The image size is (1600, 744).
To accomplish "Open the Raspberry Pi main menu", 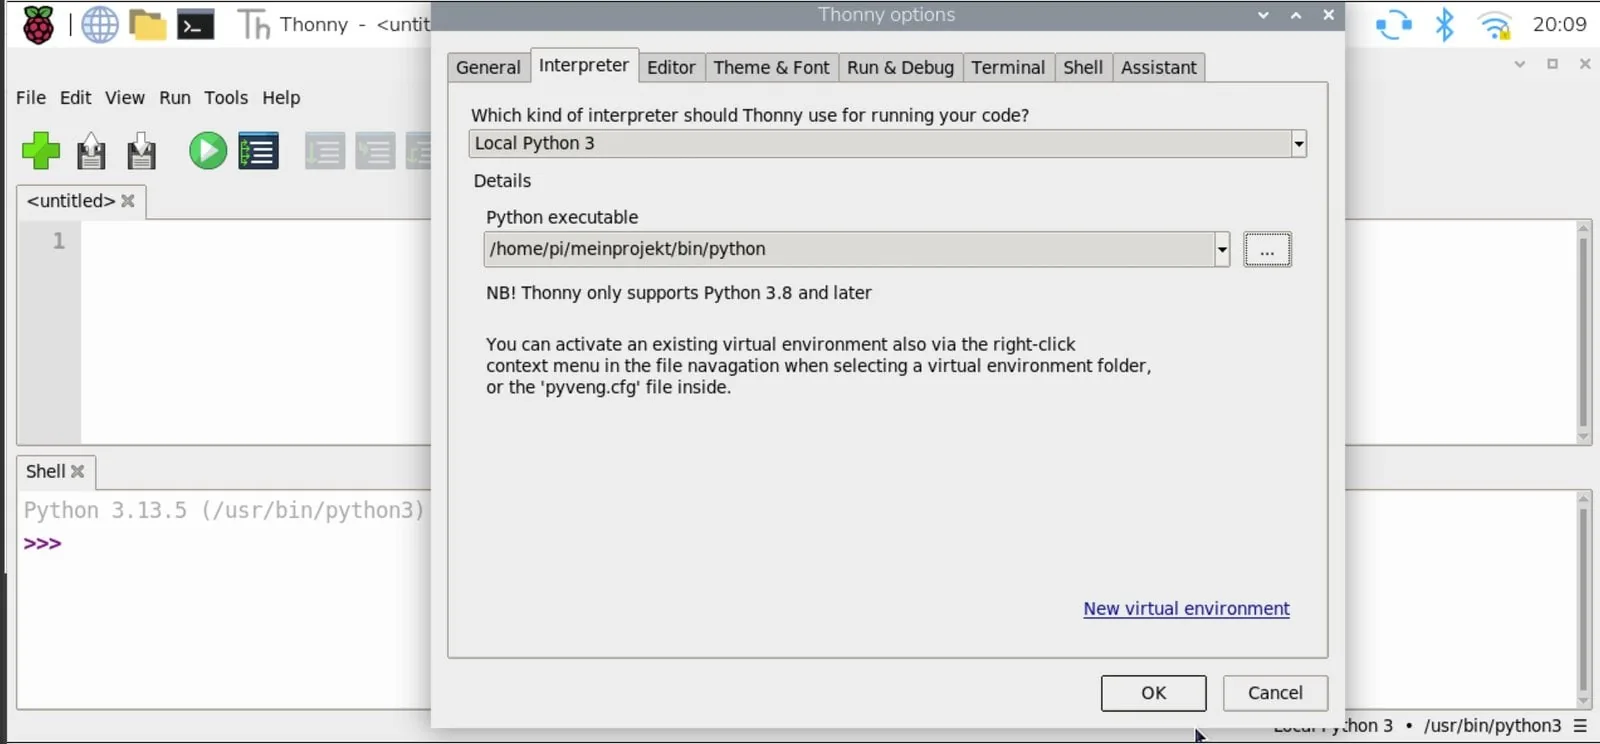I will (x=39, y=24).
